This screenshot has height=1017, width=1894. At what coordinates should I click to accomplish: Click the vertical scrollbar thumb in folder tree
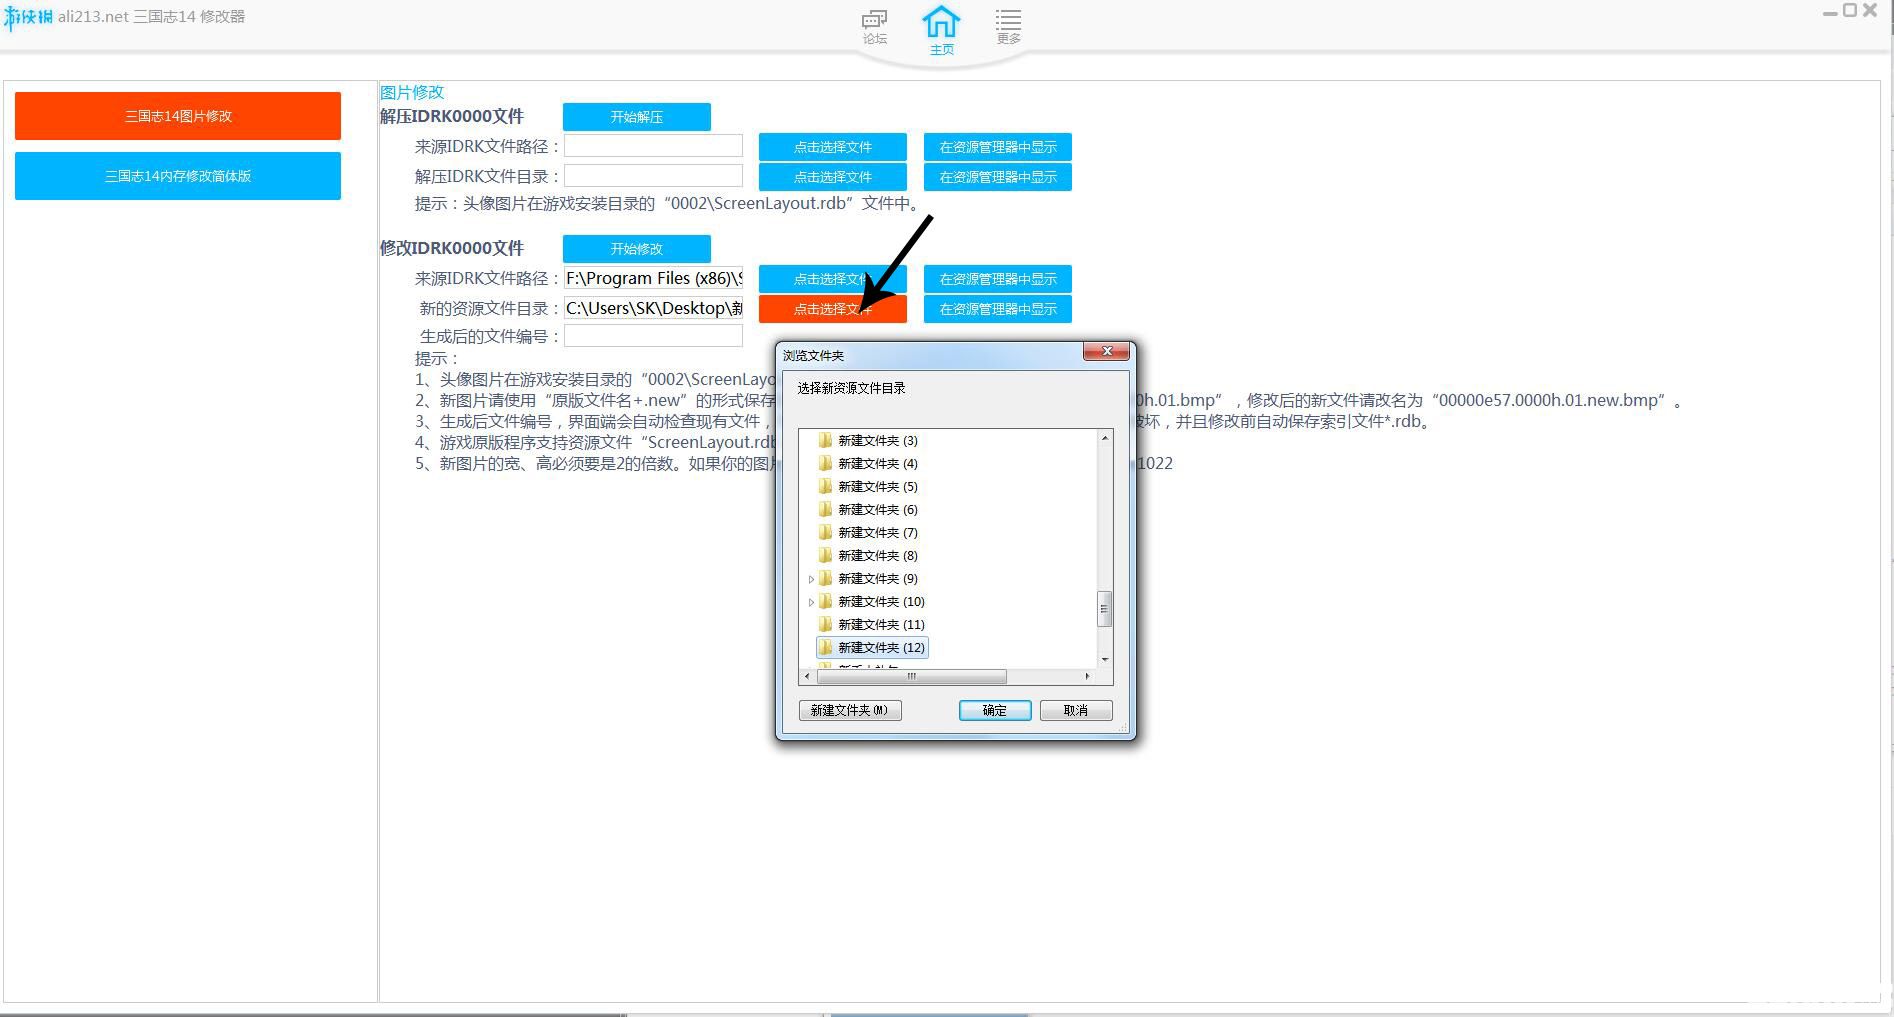1105,608
